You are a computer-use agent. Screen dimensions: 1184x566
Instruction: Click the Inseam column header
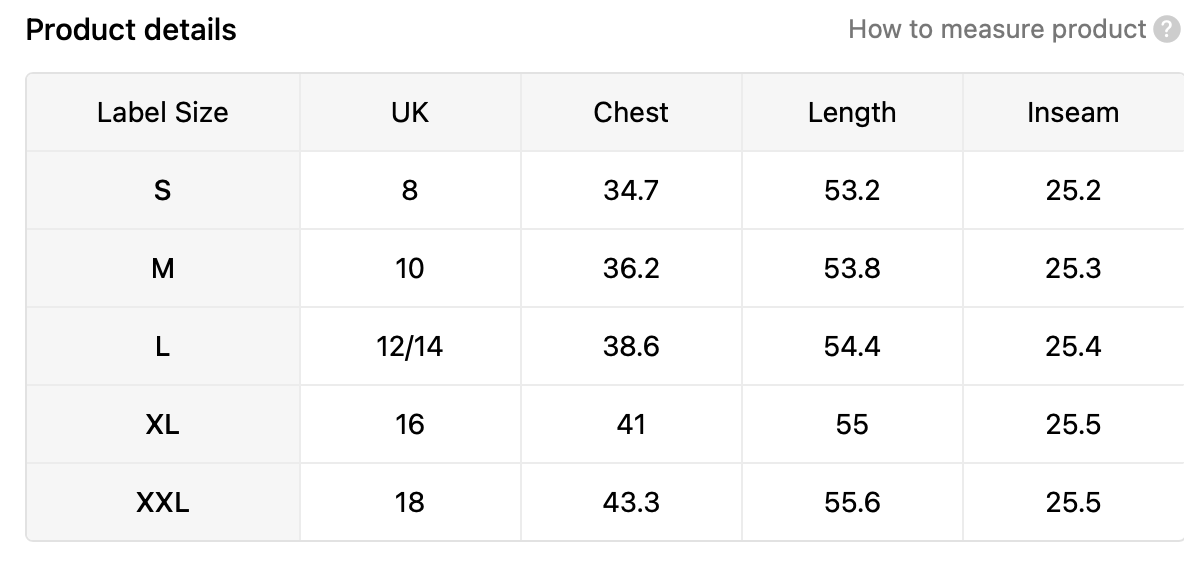[x=1073, y=112]
